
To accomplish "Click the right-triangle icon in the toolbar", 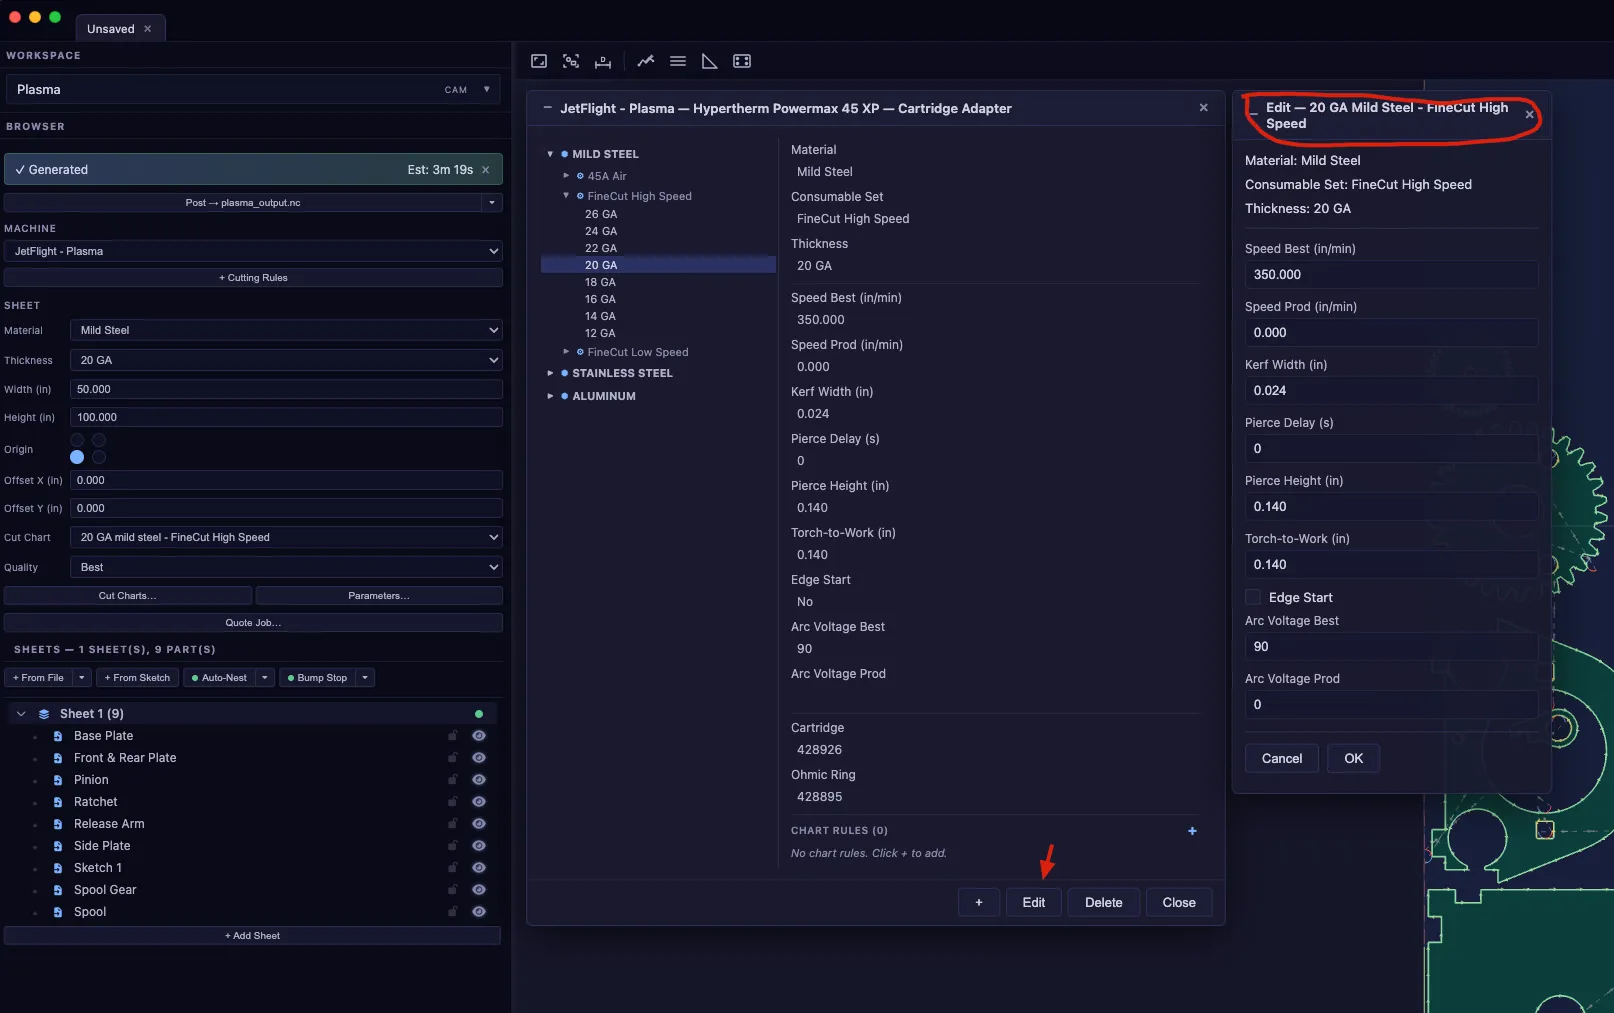I will click(710, 61).
